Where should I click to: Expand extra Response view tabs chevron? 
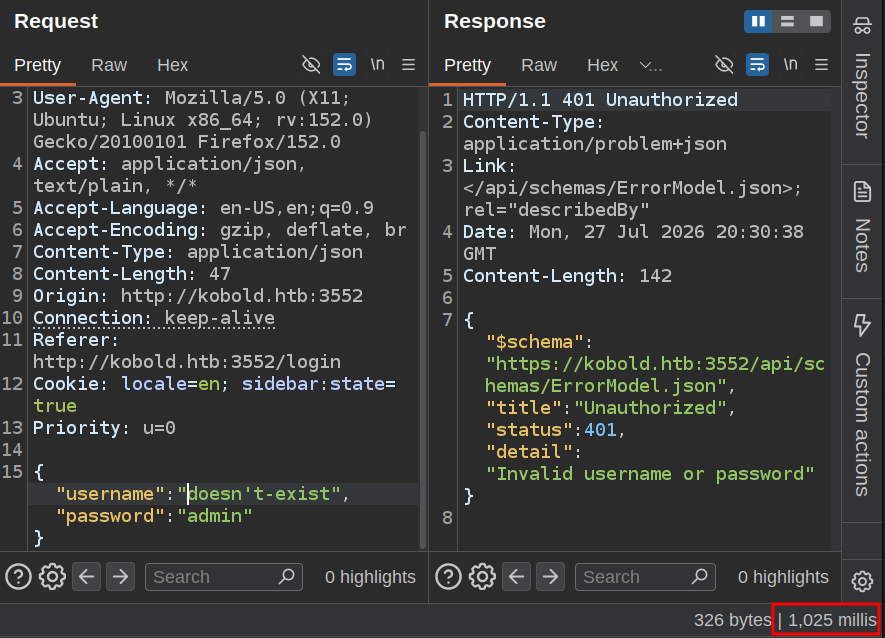(x=650, y=65)
